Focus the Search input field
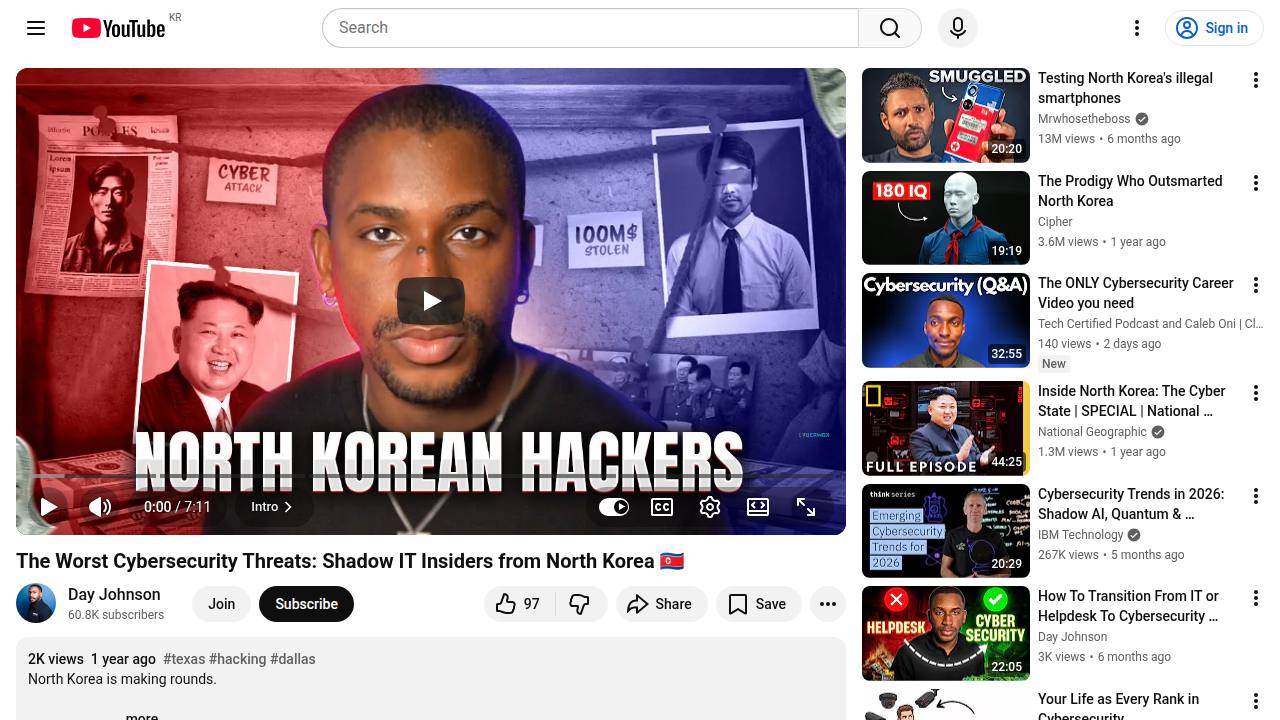The image size is (1280, 720). click(590, 28)
